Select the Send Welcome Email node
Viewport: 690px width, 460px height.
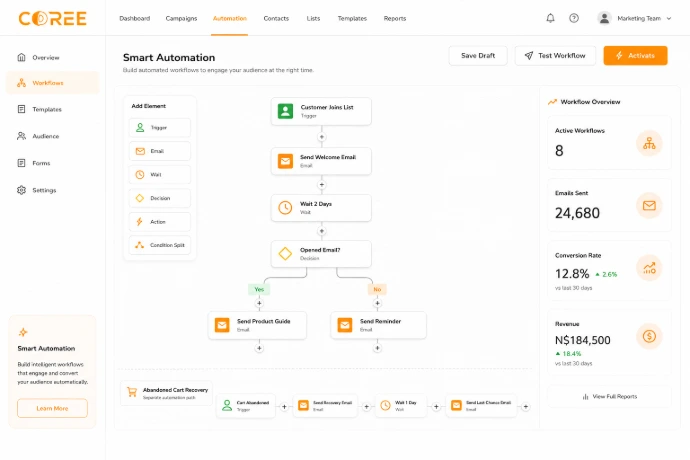[x=321, y=161]
